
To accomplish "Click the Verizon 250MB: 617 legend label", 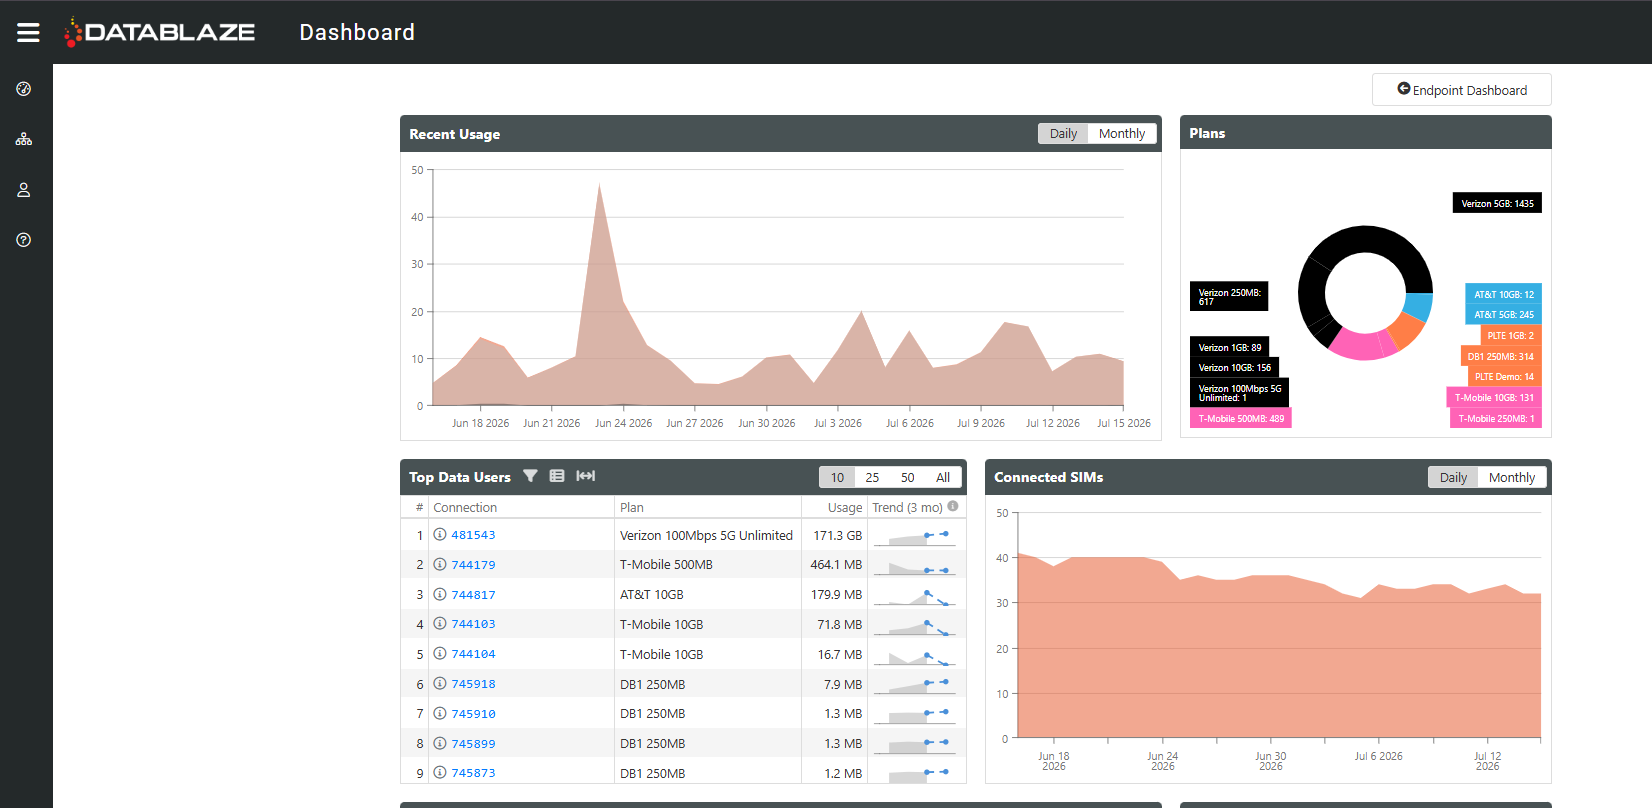I will pos(1229,296).
